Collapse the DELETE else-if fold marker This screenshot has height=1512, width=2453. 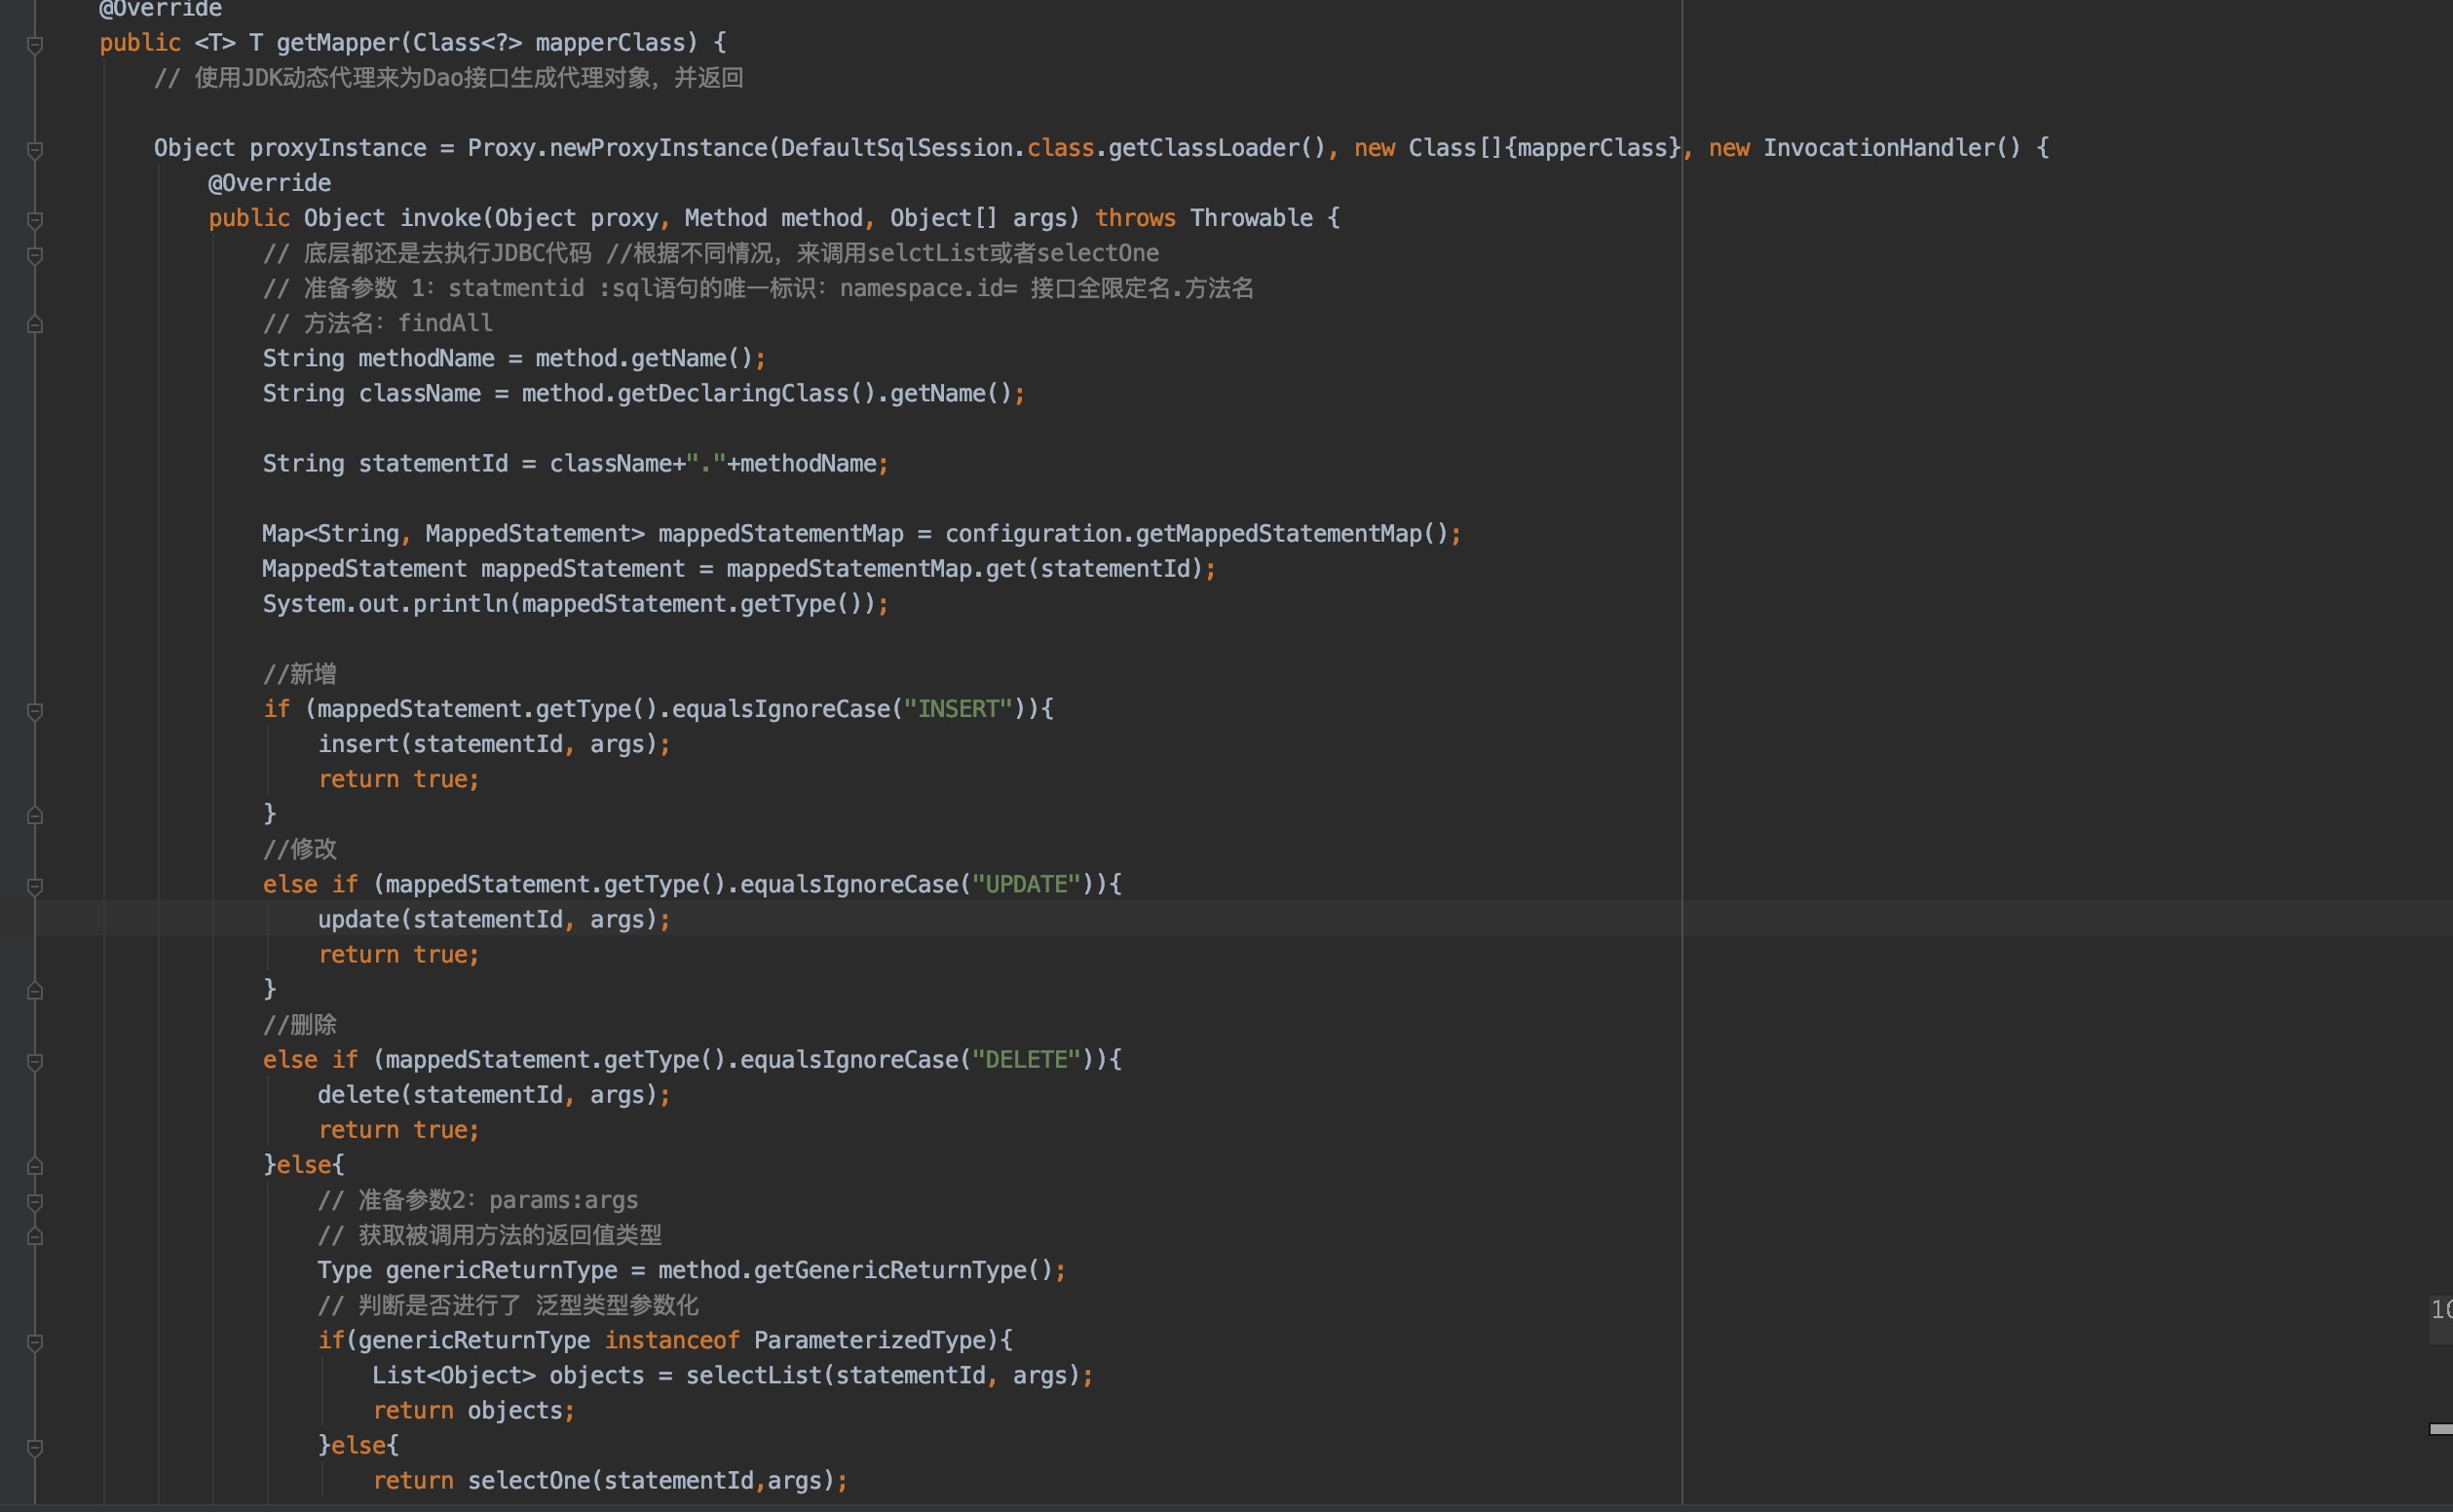35,1062
